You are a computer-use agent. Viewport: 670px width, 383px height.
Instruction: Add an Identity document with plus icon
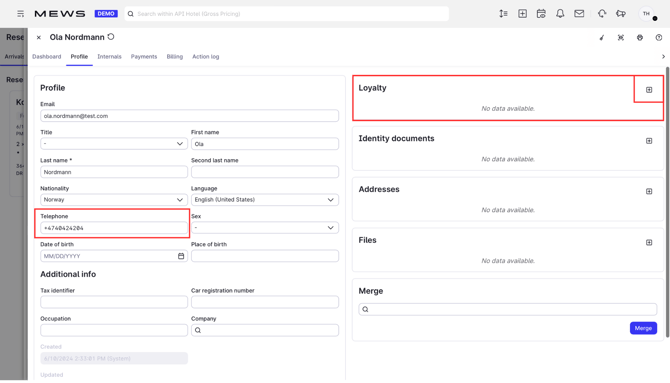pyautogui.click(x=649, y=141)
